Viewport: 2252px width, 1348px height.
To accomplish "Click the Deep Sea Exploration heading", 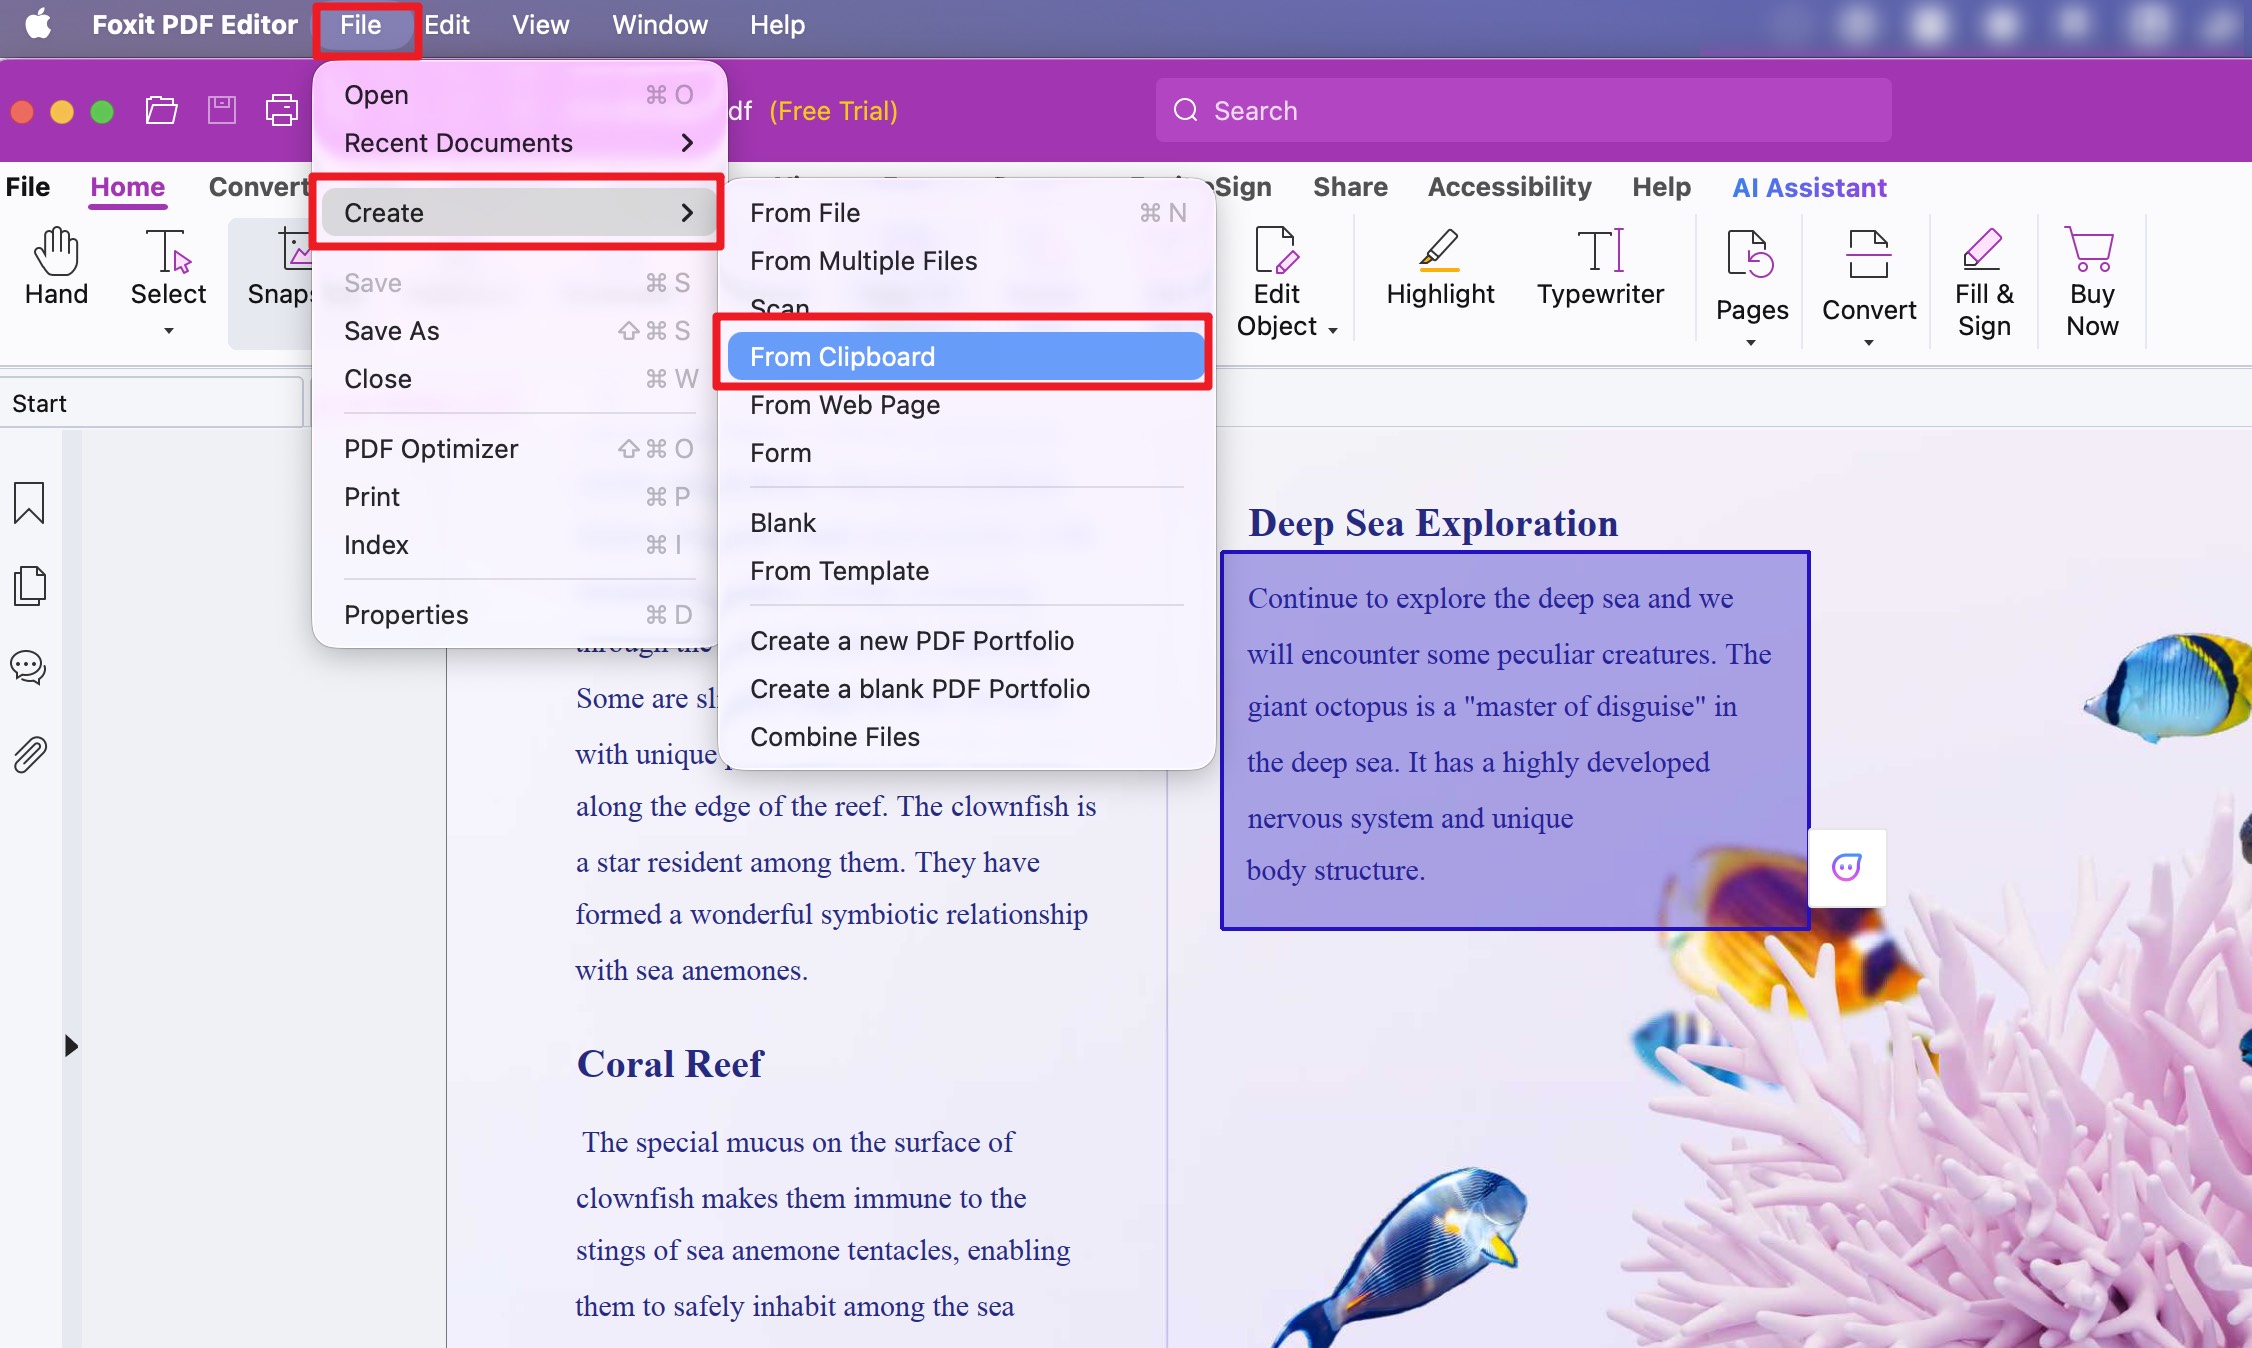I will [x=1432, y=523].
